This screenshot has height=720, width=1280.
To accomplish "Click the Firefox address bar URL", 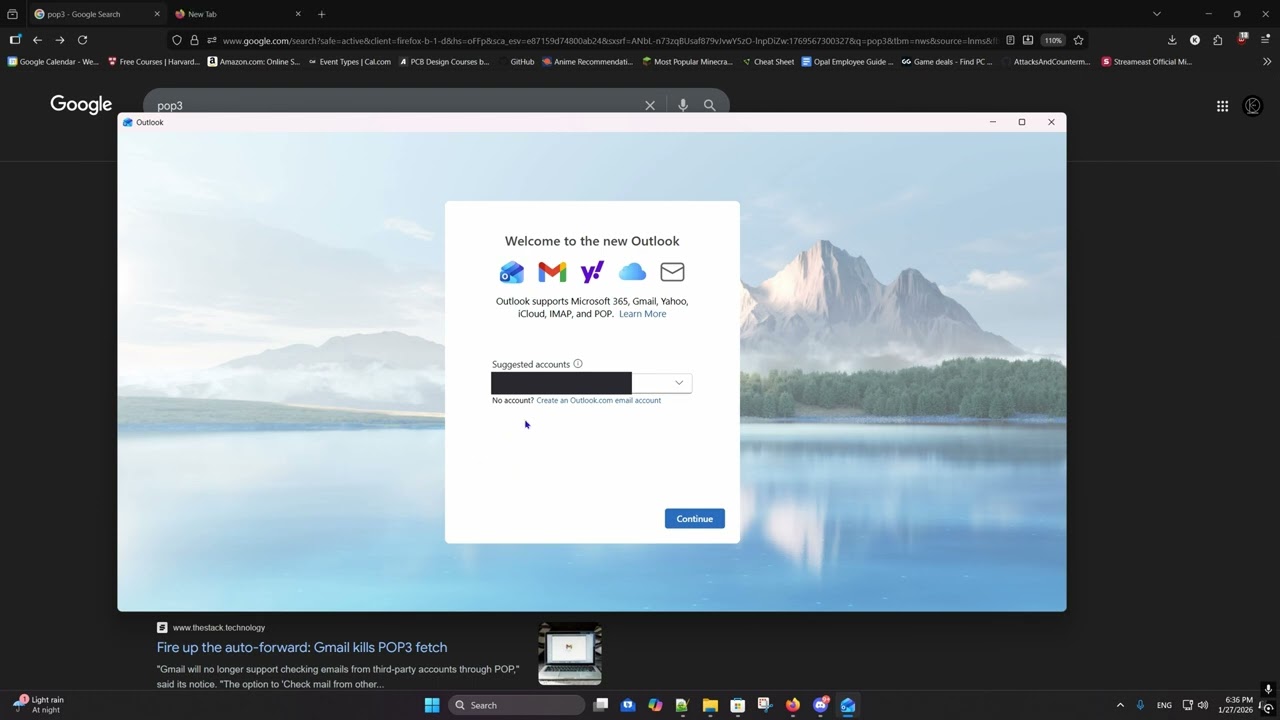I will tap(609, 41).
